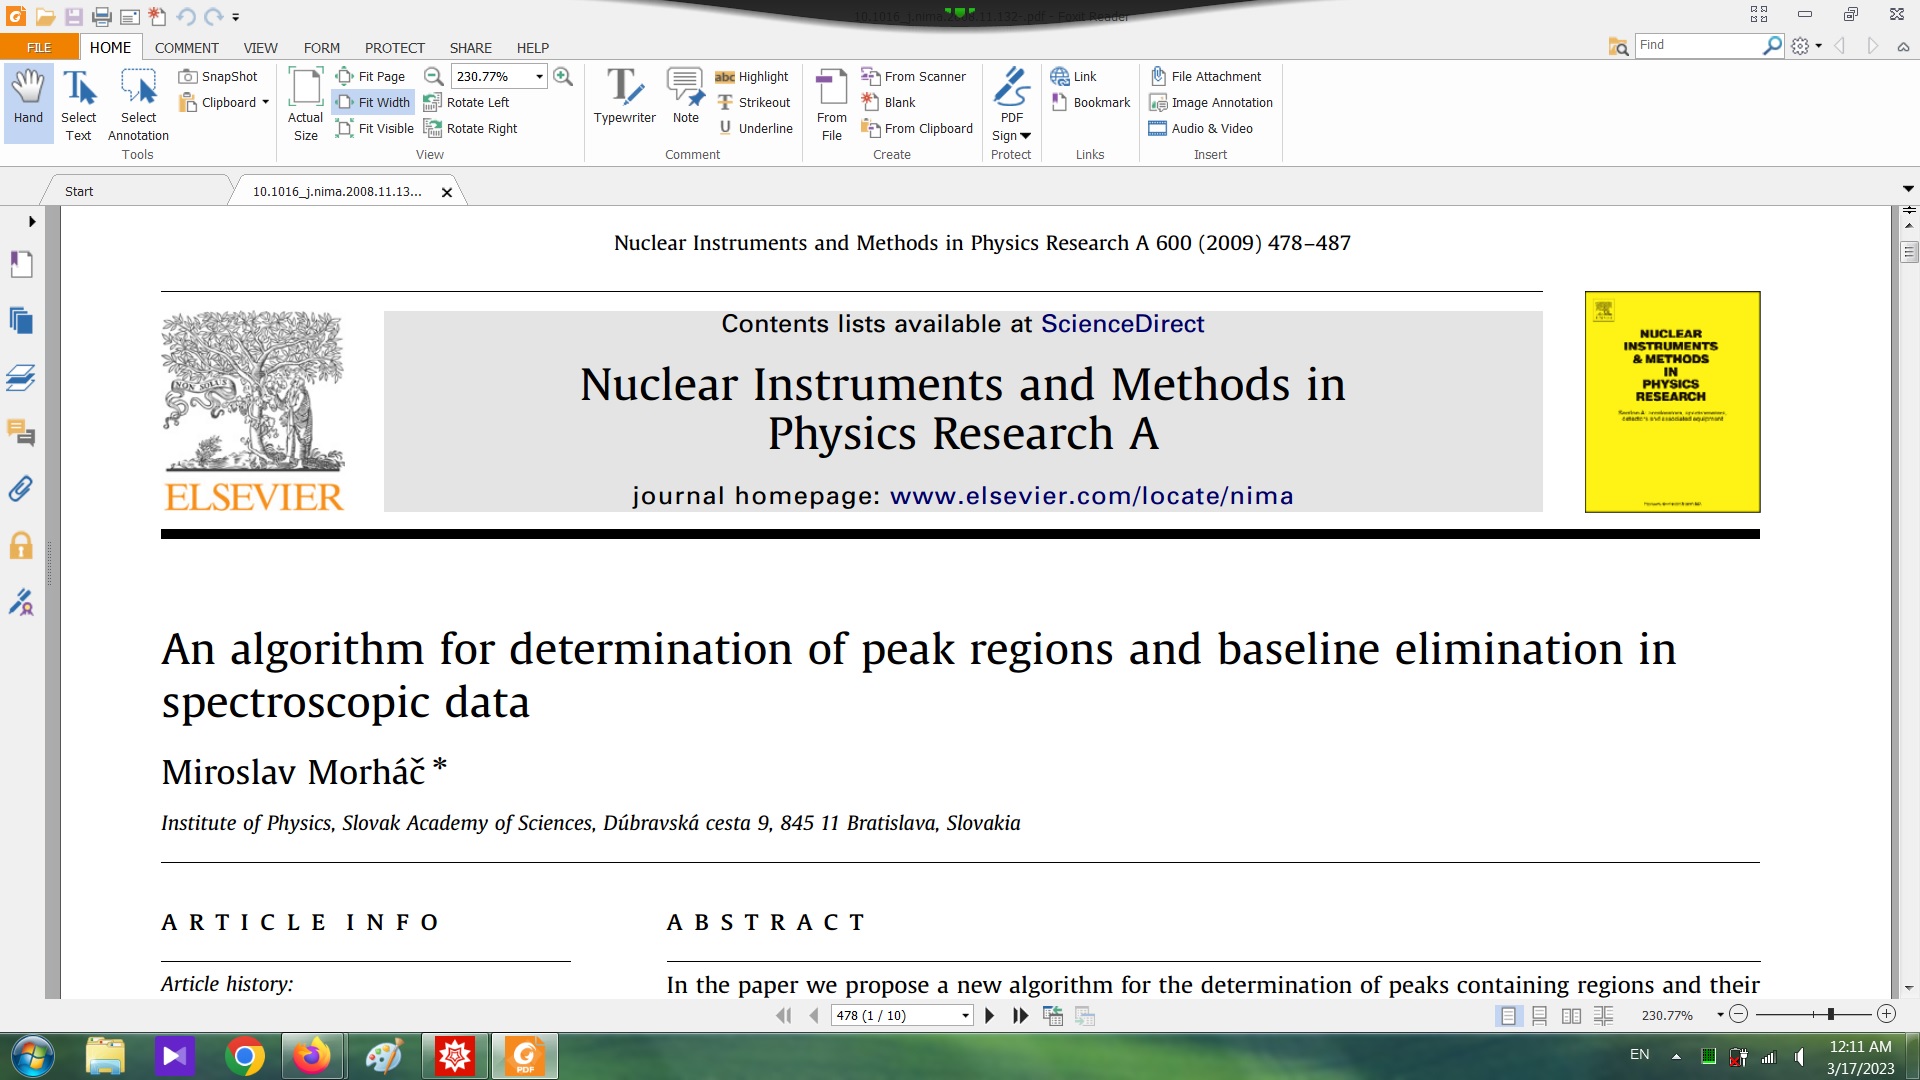
Task: Open Firefox from the taskbar
Action: [311, 1056]
